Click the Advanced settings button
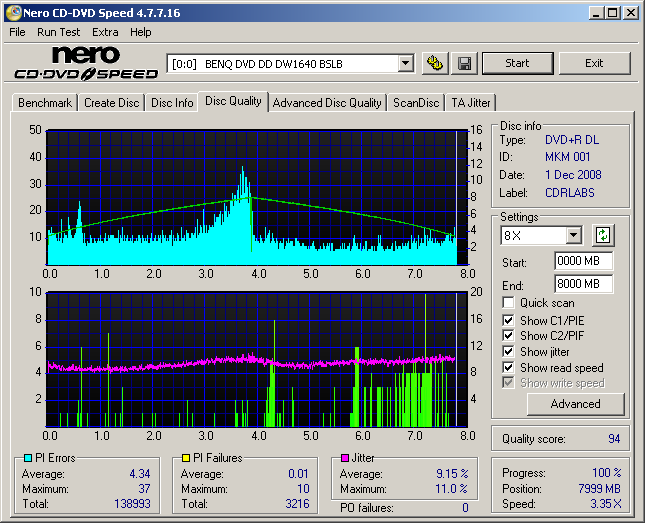 click(x=575, y=404)
